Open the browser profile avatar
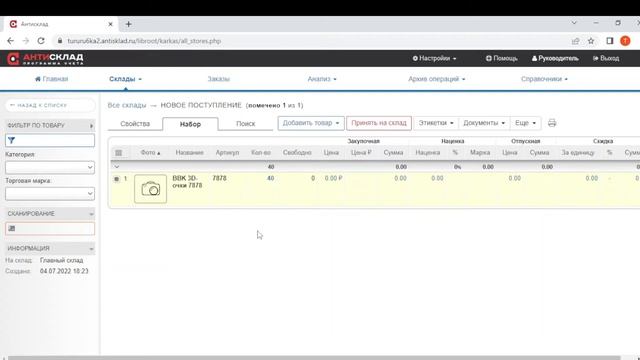The height and width of the screenshot is (360, 640). point(625,41)
